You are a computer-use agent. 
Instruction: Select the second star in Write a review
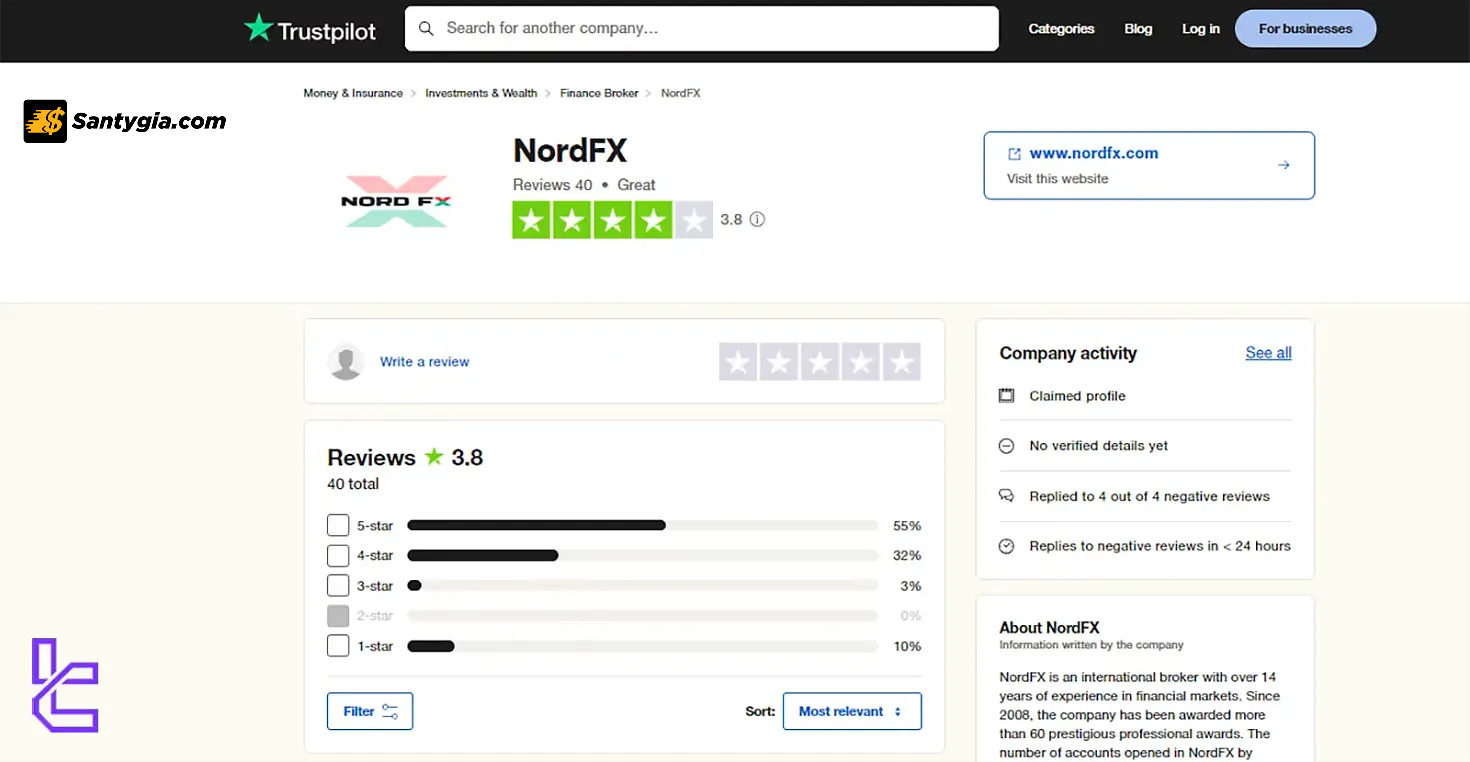[779, 362]
